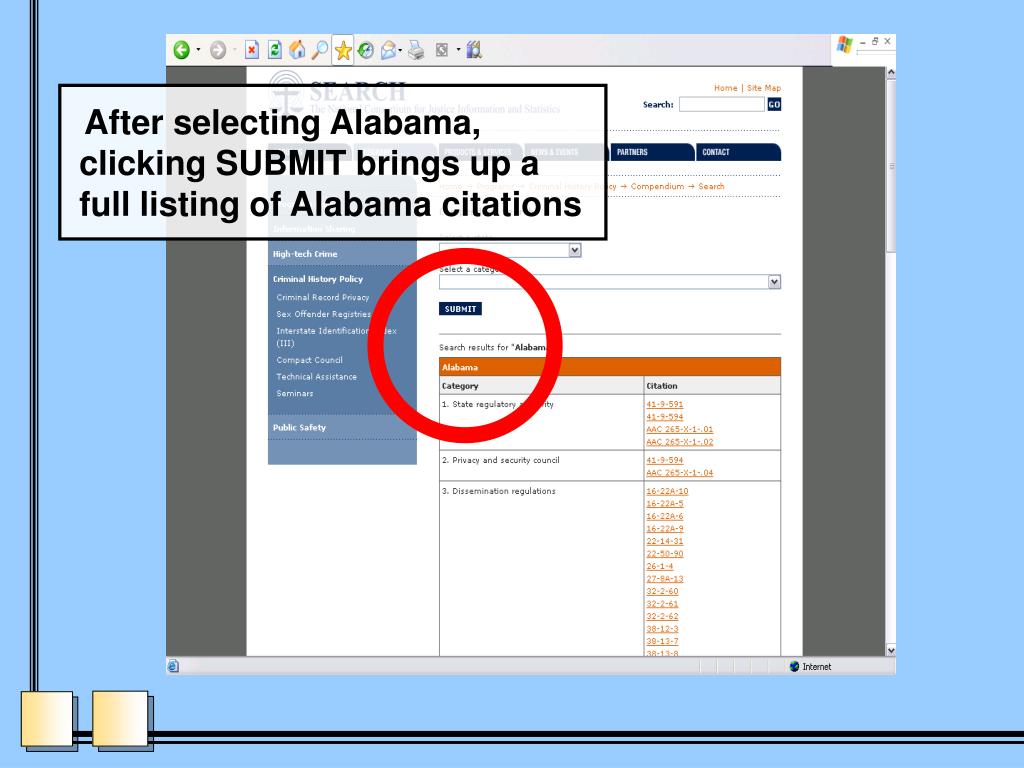Open citation 38-13-7
Screen dimensions: 1024x768
(662, 642)
